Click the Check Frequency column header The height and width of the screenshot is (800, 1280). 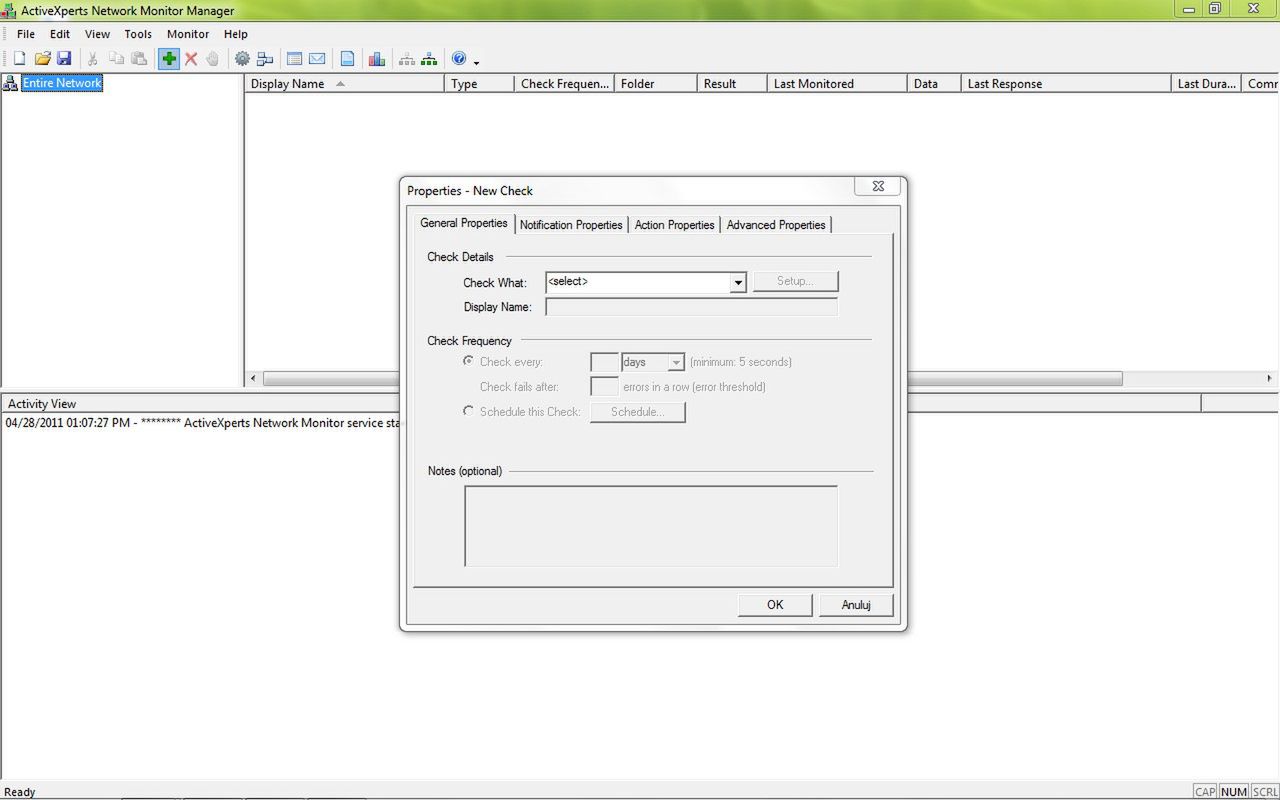564,84
